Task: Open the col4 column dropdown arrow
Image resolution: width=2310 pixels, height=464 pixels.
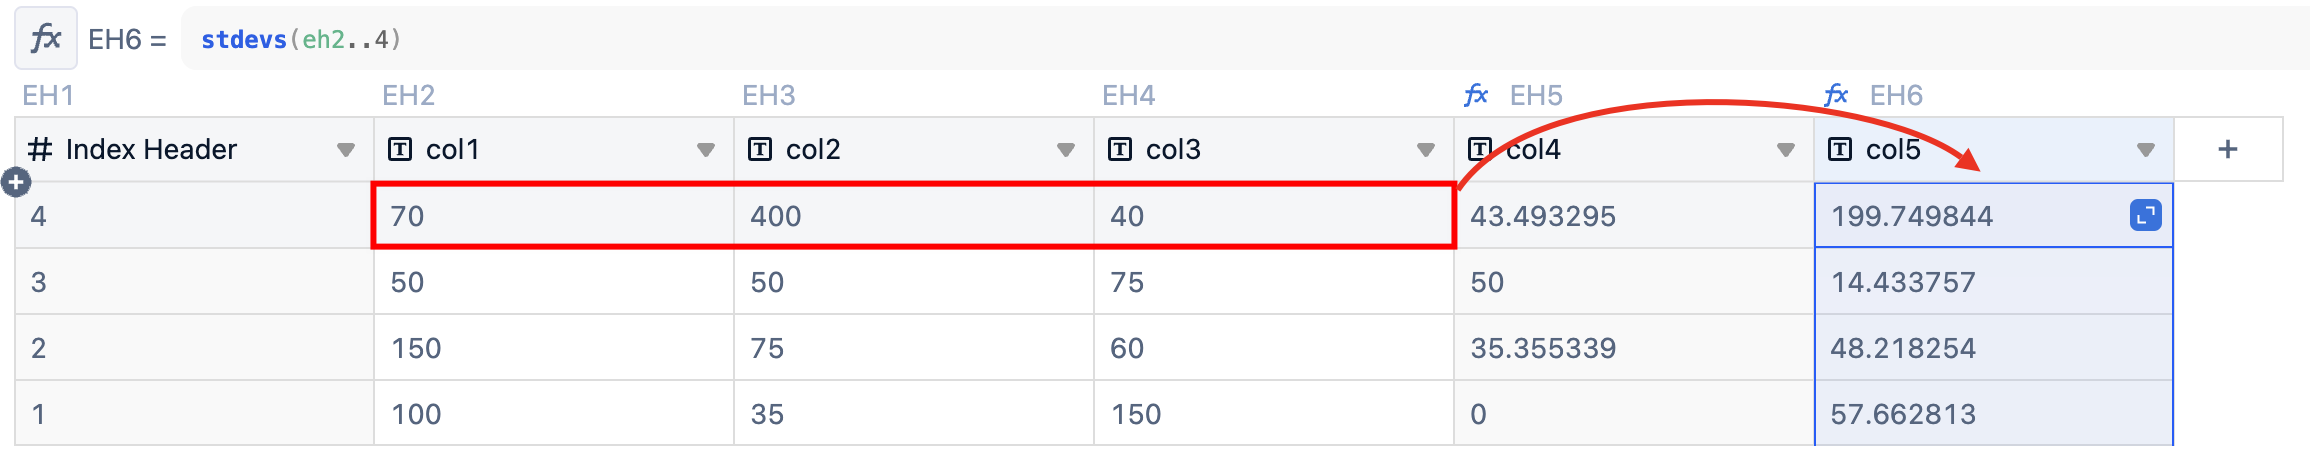Action: (x=1786, y=150)
